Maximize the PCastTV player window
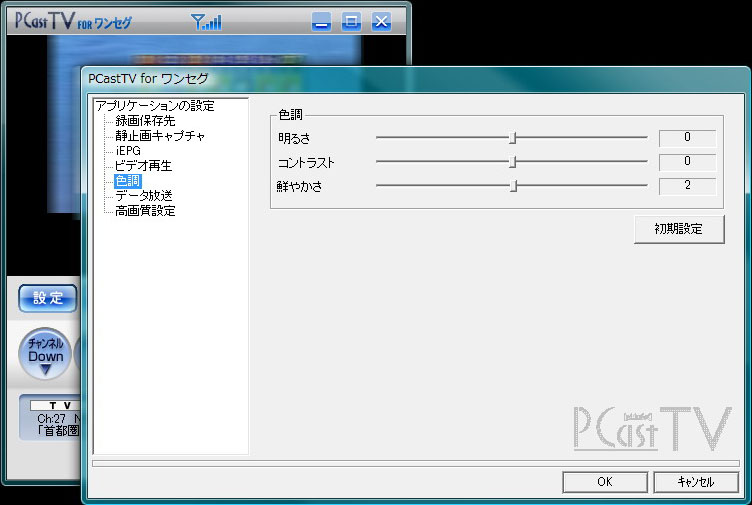The image size is (752, 505). coord(351,21)
